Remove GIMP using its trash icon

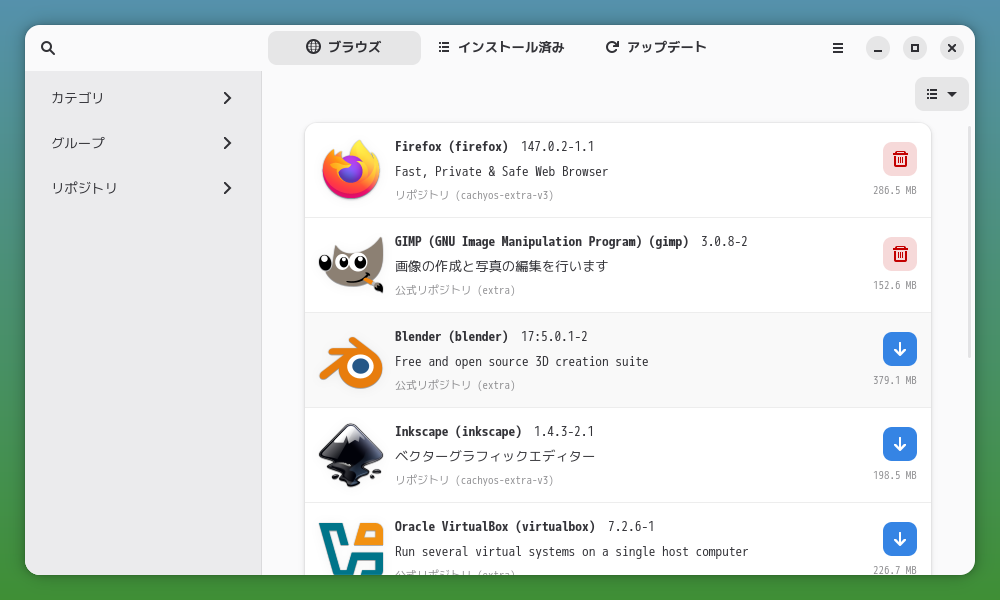click(x=900, y=254)
